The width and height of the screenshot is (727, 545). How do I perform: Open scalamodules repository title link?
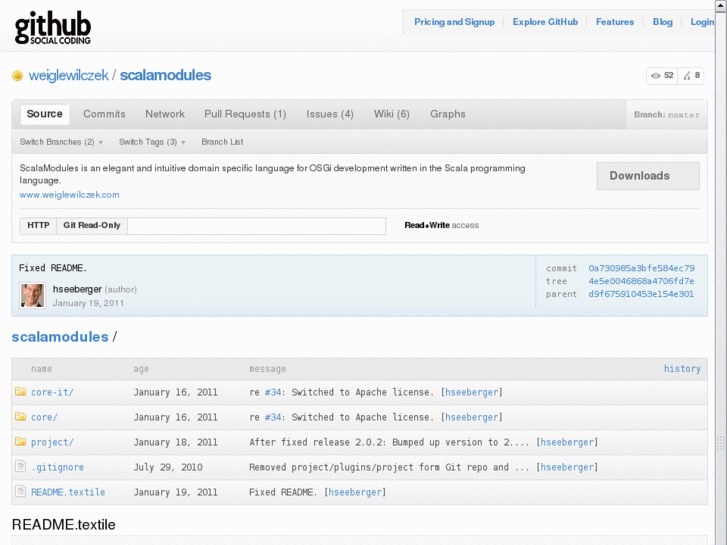(x=166, y=75)
